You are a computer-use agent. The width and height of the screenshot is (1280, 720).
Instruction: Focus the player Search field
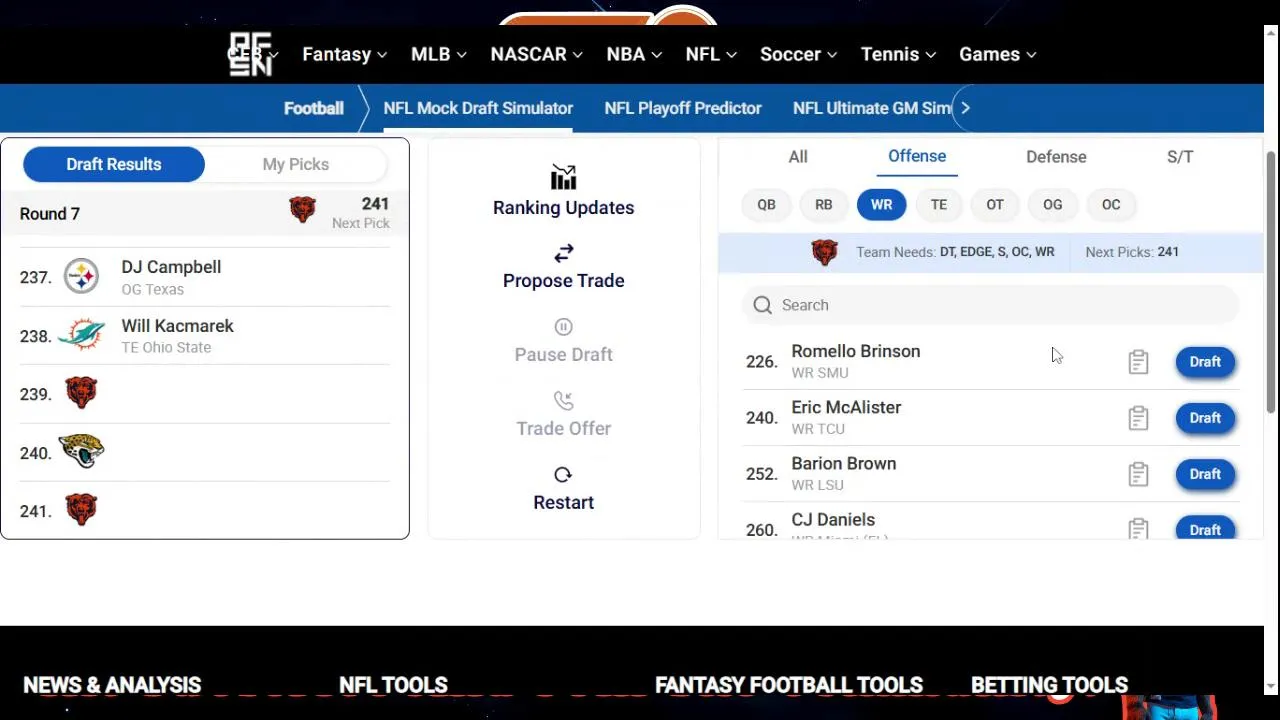pyautogui.click(x=990, y=305)
